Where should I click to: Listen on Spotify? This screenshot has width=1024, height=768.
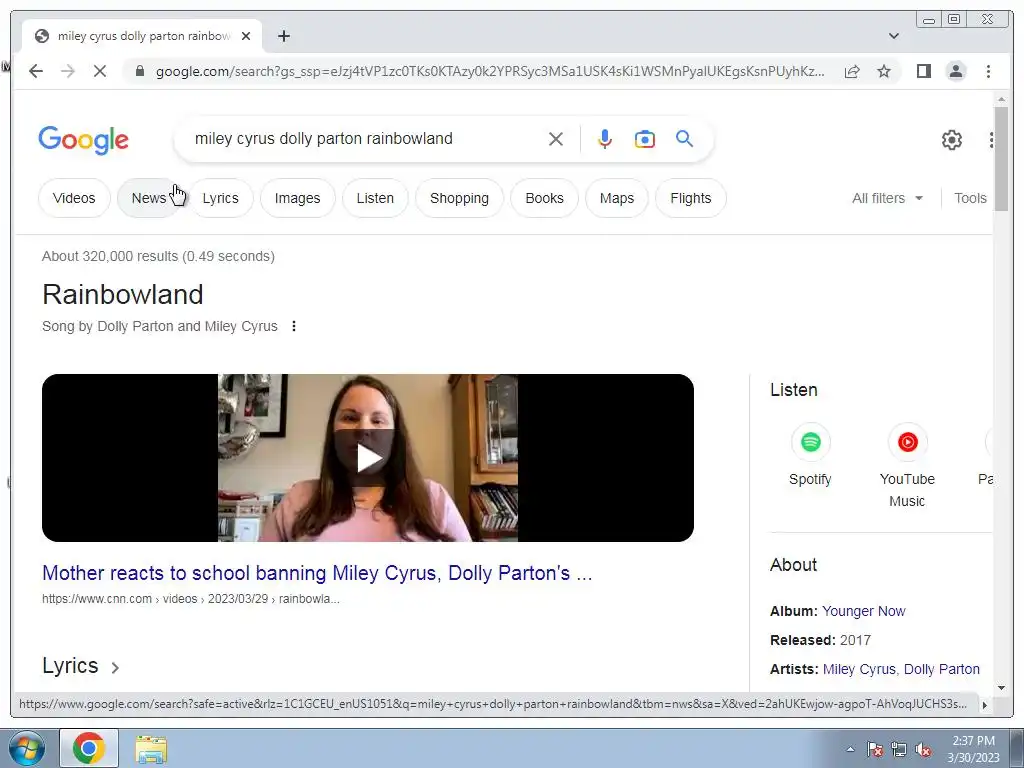click(810, 455)
